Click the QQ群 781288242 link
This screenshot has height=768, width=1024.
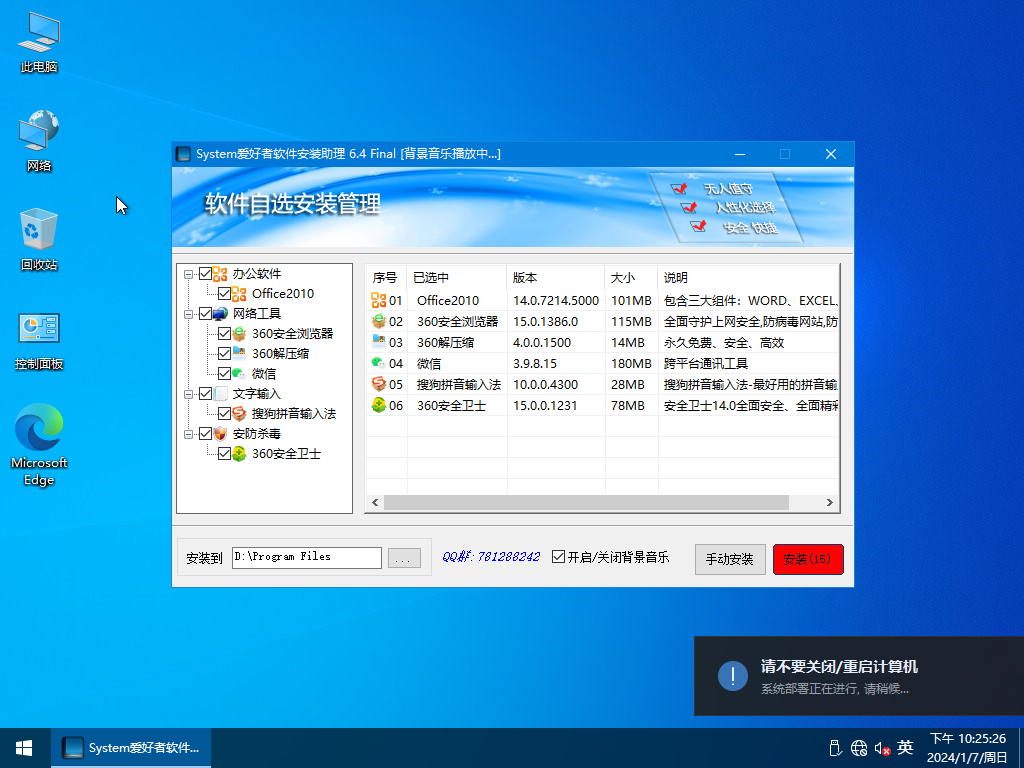[x=491, y=556]
